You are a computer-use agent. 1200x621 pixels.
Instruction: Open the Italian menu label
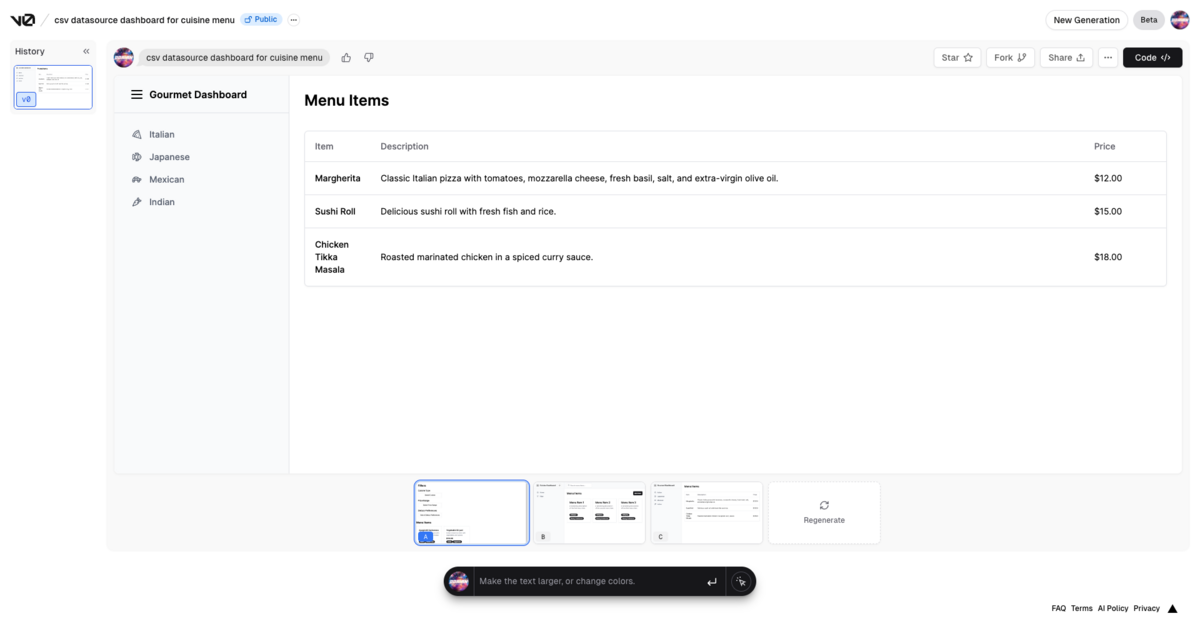[162, 134]
